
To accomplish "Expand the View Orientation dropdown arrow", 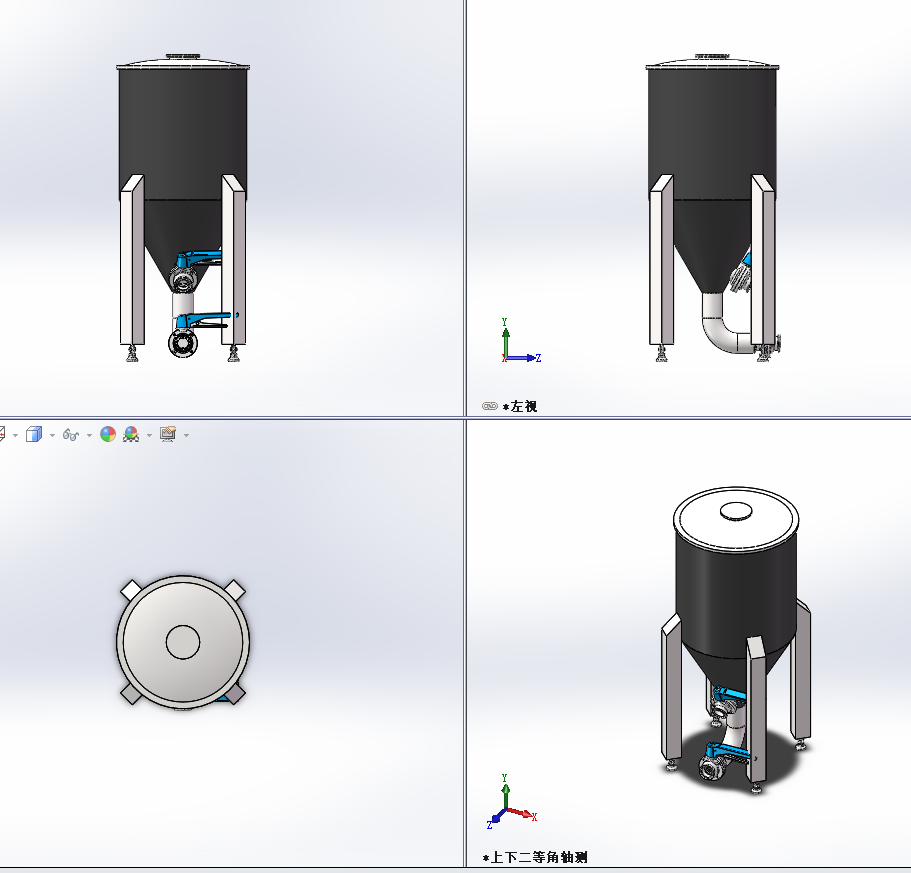I will 15,435.
